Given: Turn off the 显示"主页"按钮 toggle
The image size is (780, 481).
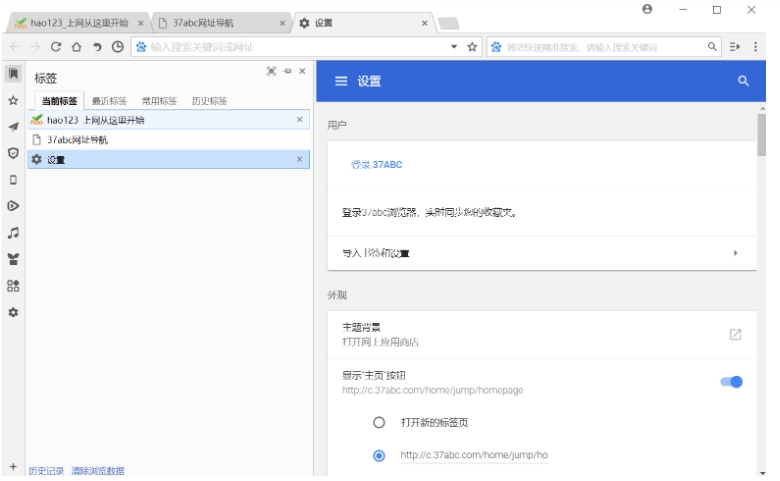Looking at the screenshot, I should [x=731, y=381].
